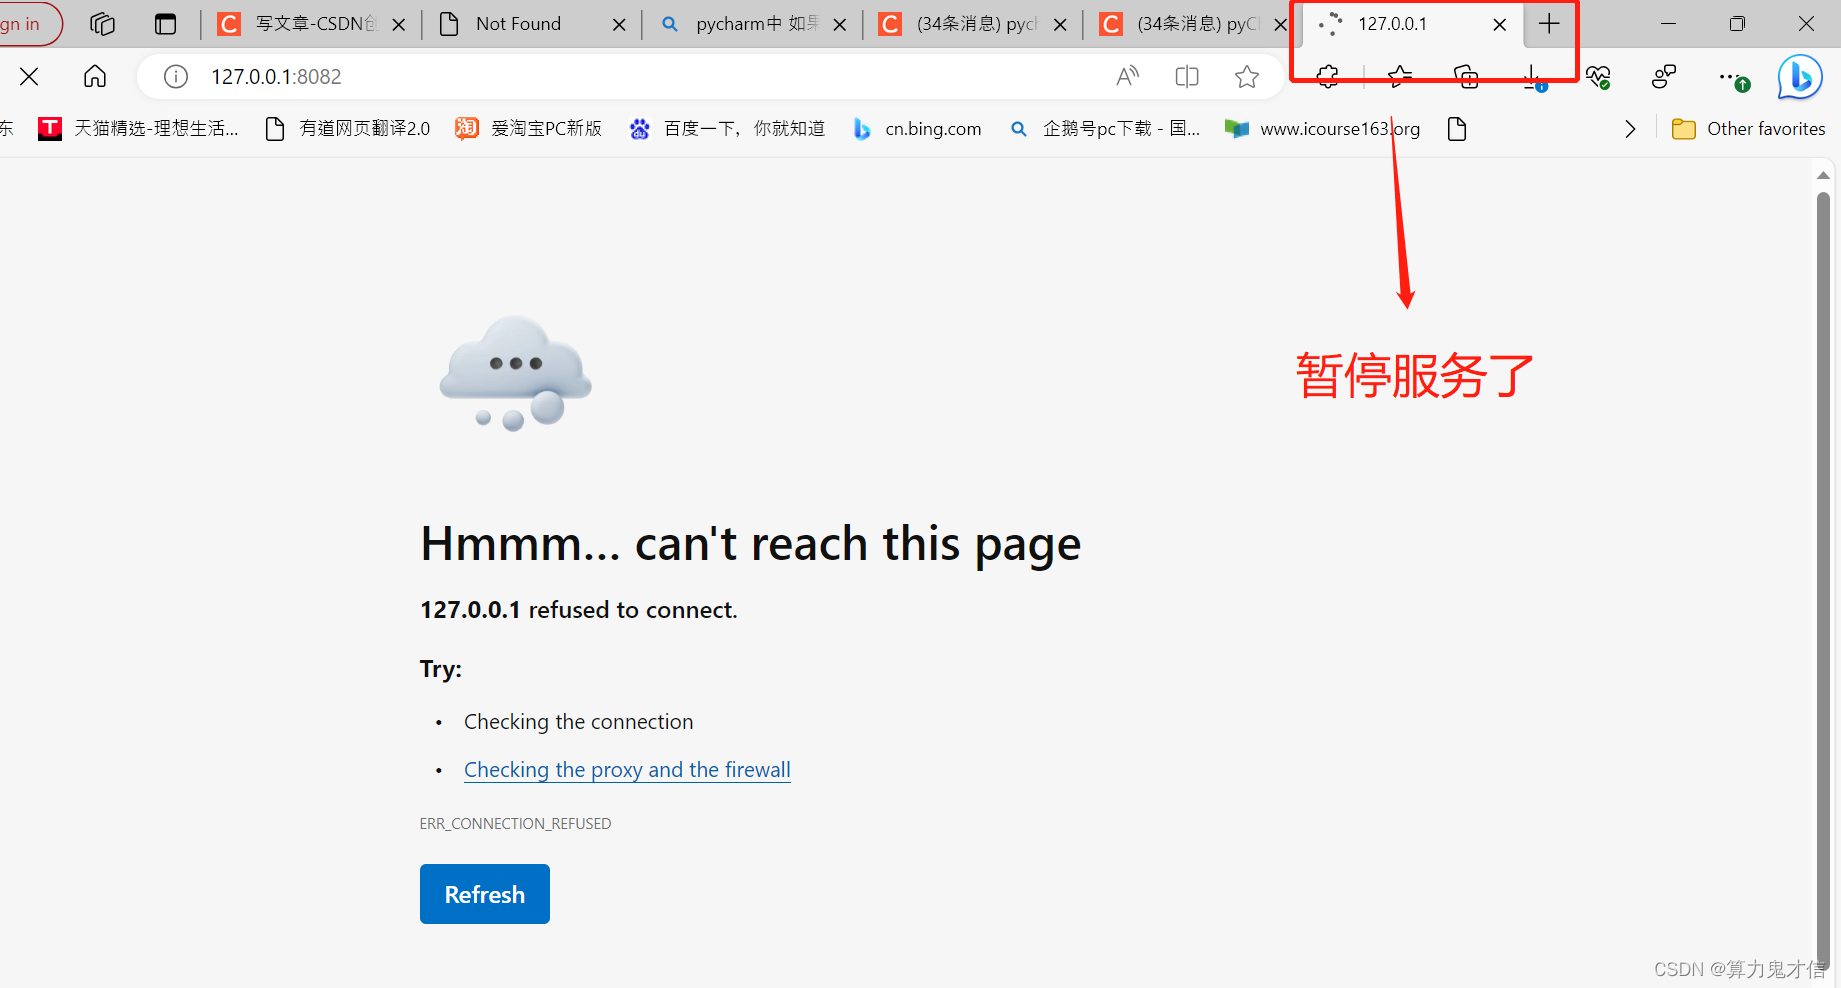The width and height of the screenshot is (1841, 988).
Task: Open browser profile account icon
Action: (1663, 76)
